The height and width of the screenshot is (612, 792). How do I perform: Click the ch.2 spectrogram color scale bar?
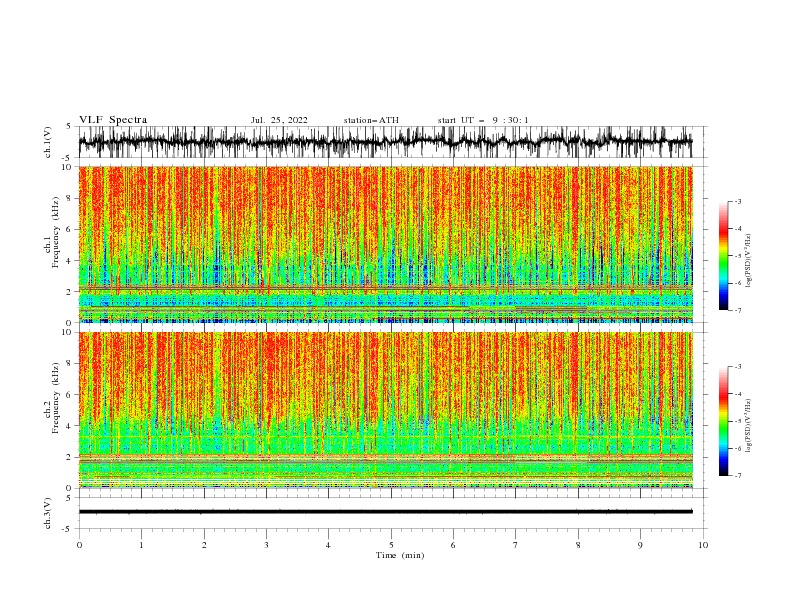pos(723,421)
